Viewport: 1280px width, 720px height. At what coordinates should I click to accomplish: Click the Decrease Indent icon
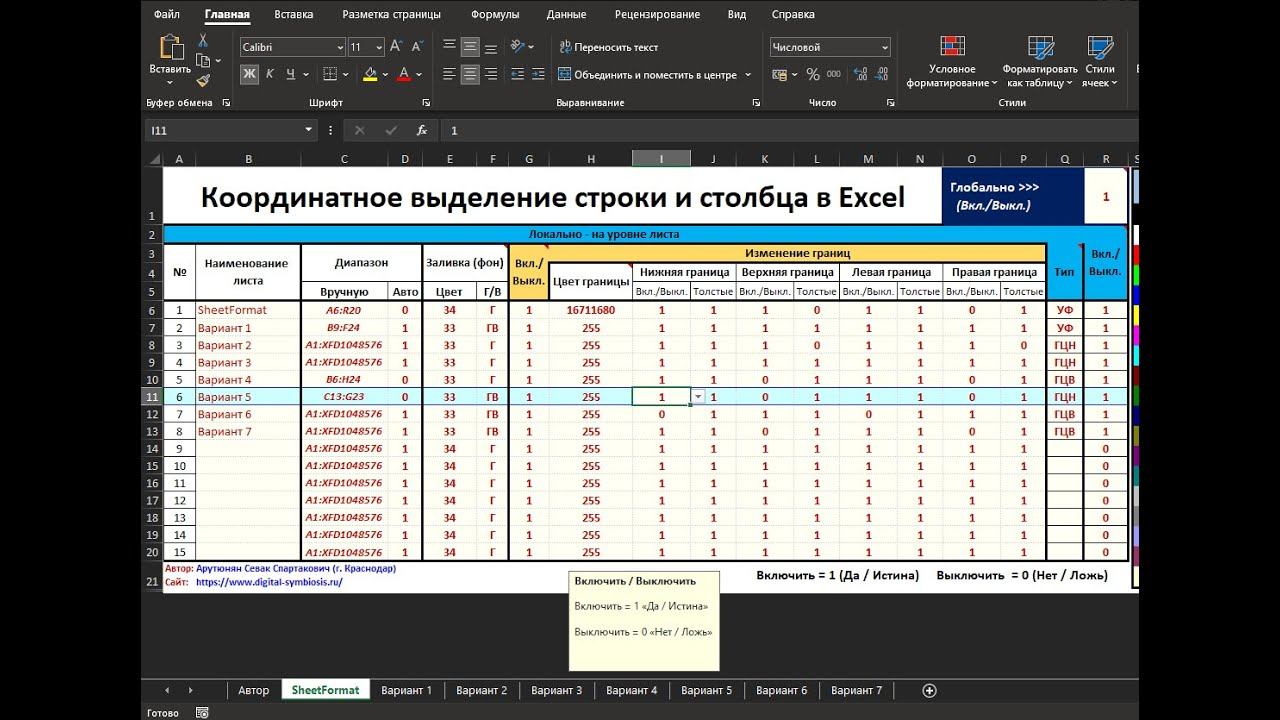pyautogui.click(x=518, y=74)
